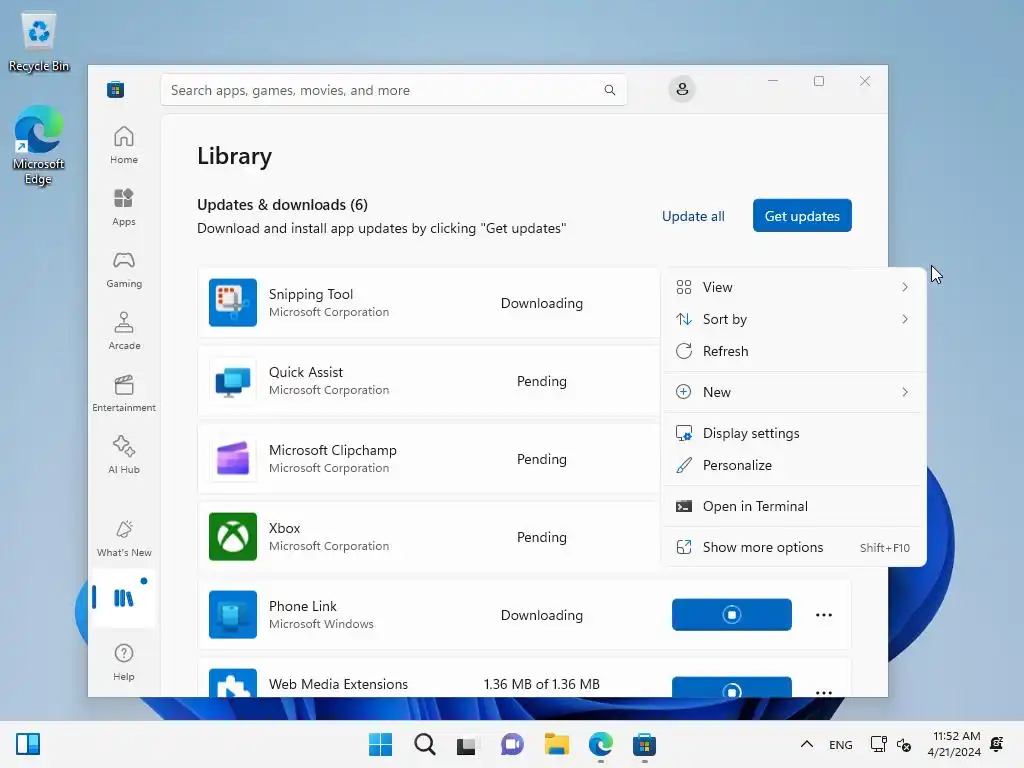
Task: Choose Open in Terminal
Action: point(793,506)
